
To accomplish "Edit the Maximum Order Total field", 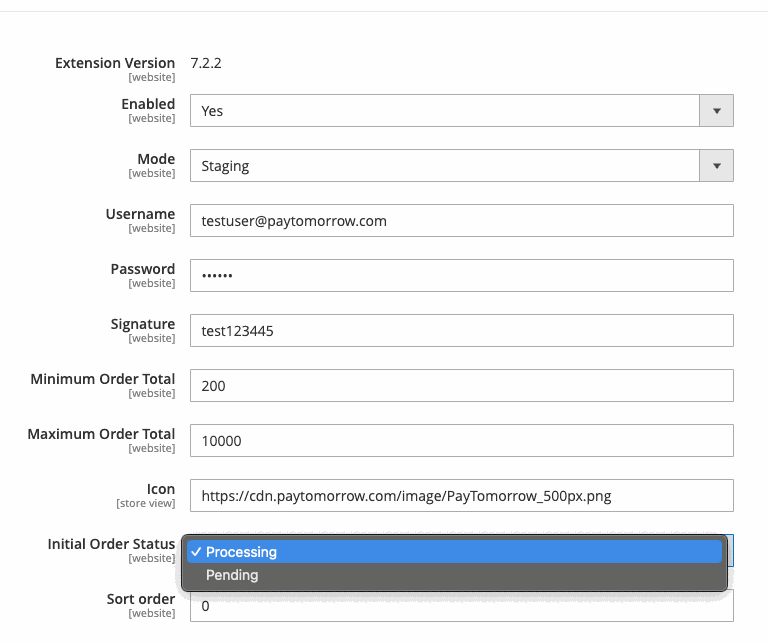I will click(462, 440).
